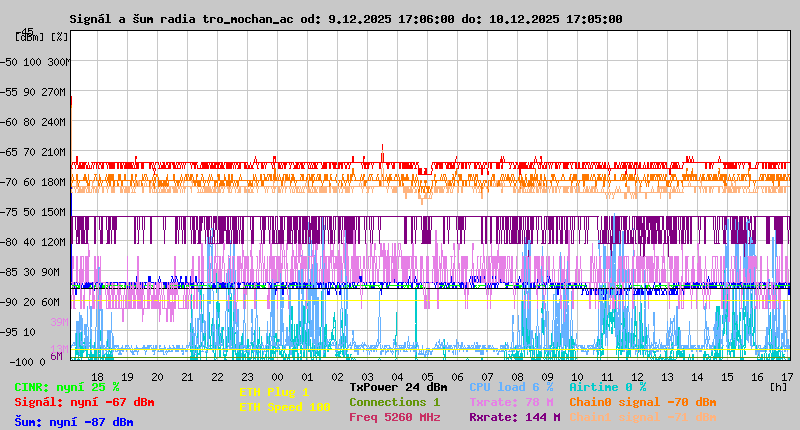Click the Freq 5260 MHz label
The height and width of the screenshot is (430, 800).
[394, 417]
